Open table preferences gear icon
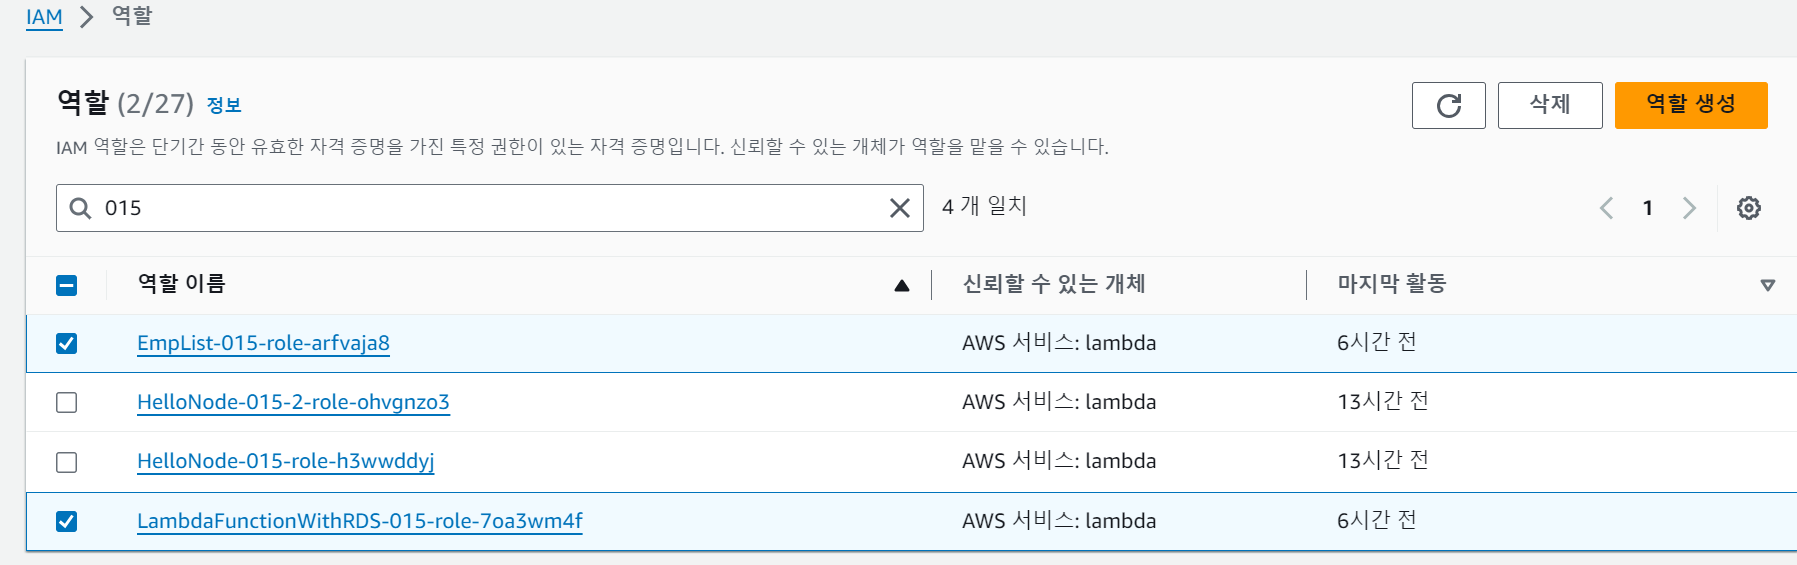1797x565 pixels. [1748, 208]
